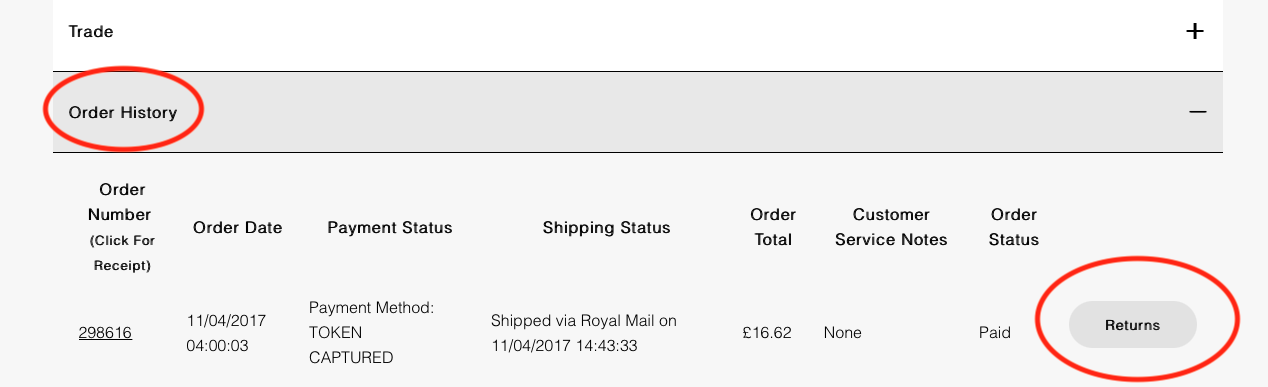Click the £16.62 order total

point(767,332)
